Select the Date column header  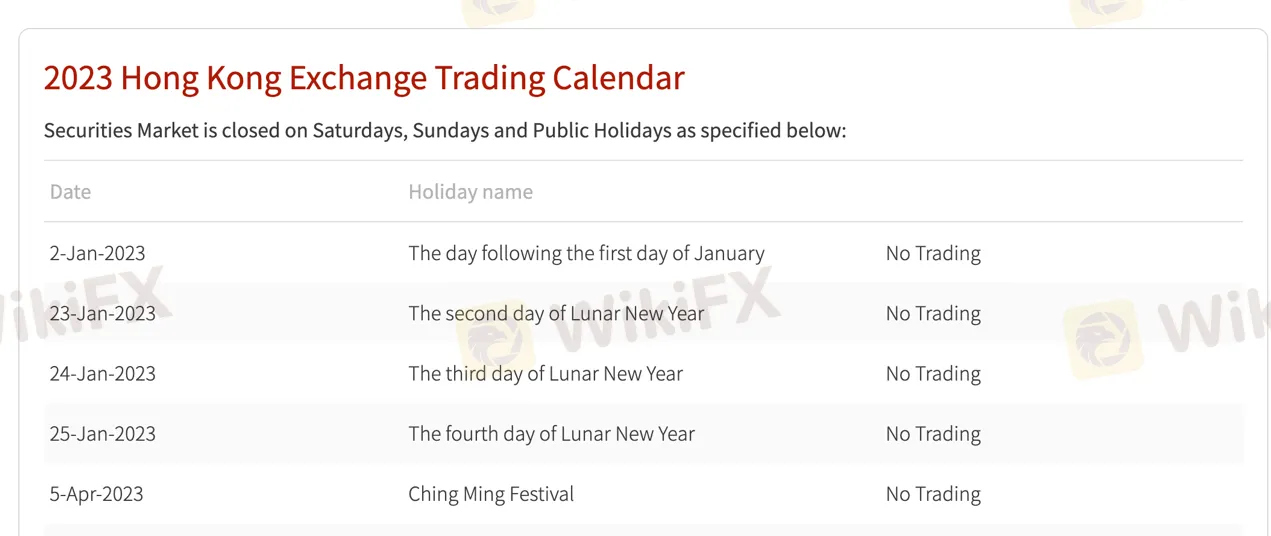(70, 192)
